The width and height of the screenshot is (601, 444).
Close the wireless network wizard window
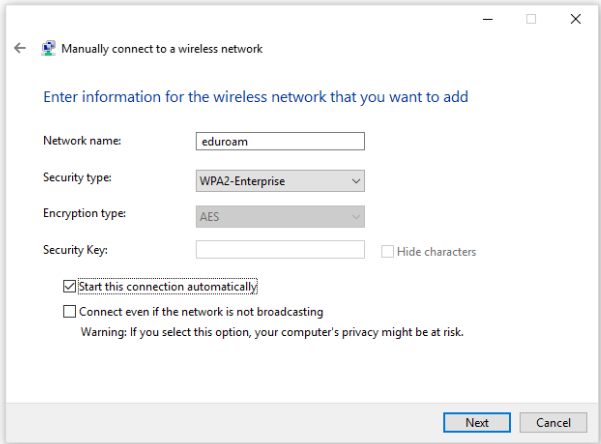click(x=575, y=18)
